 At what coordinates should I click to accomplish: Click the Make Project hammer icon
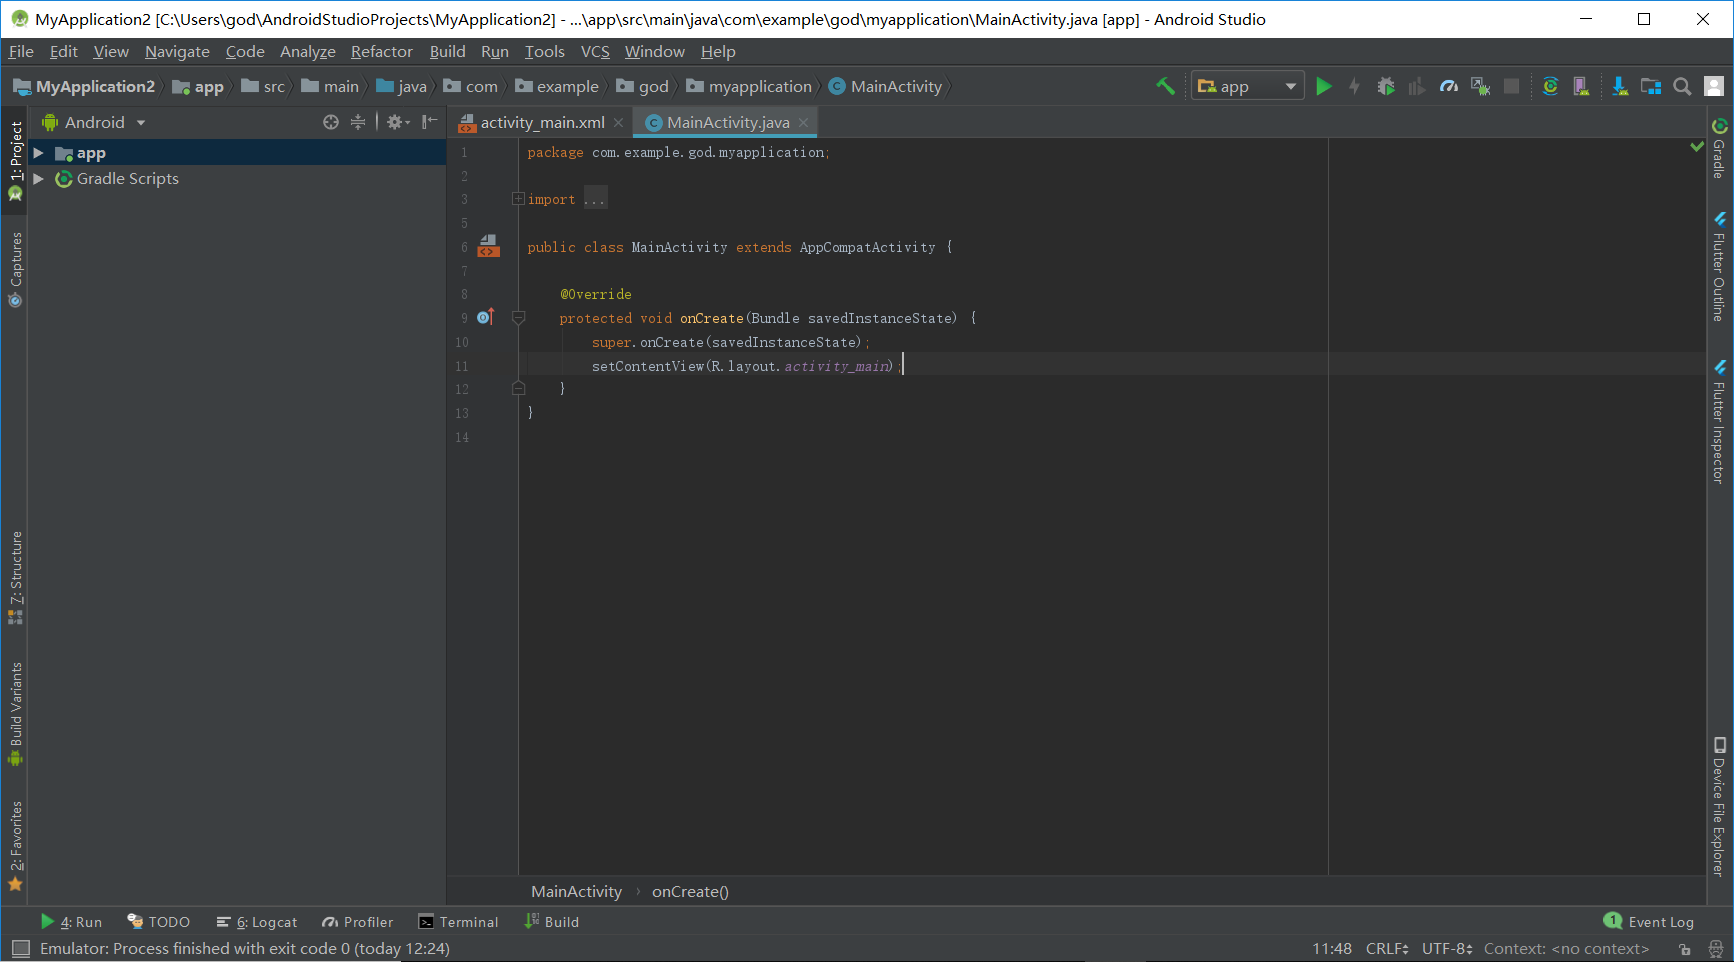(x=1165, y=86)
